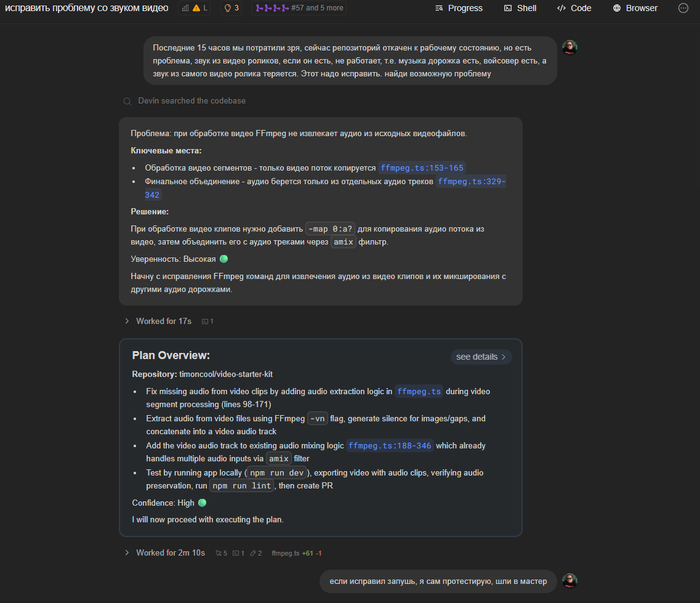Click the user avatar beside first message
Image resolution: width=700 pixels, height=603 pixels.
[569, 47]
